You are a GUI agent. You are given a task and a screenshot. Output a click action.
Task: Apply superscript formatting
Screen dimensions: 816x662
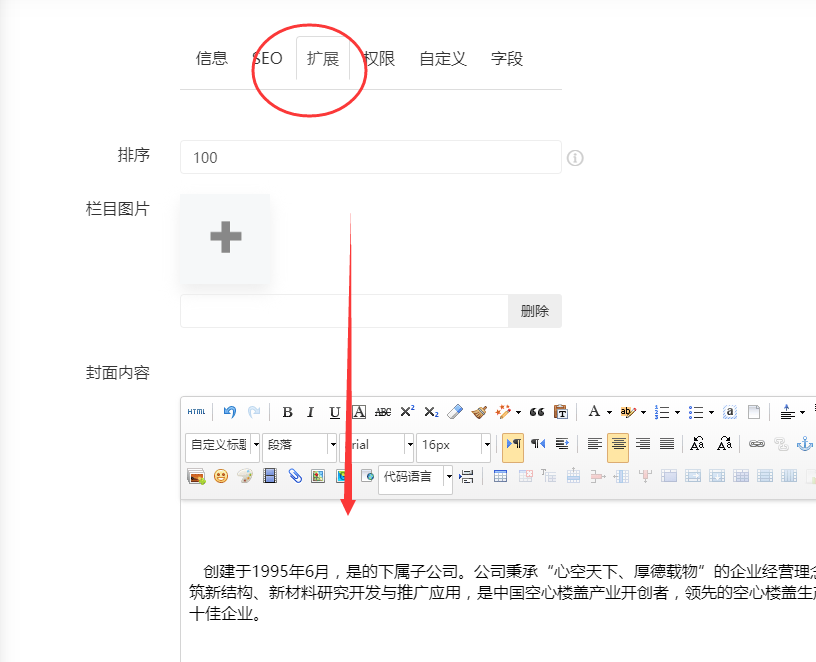click(407, 409)
